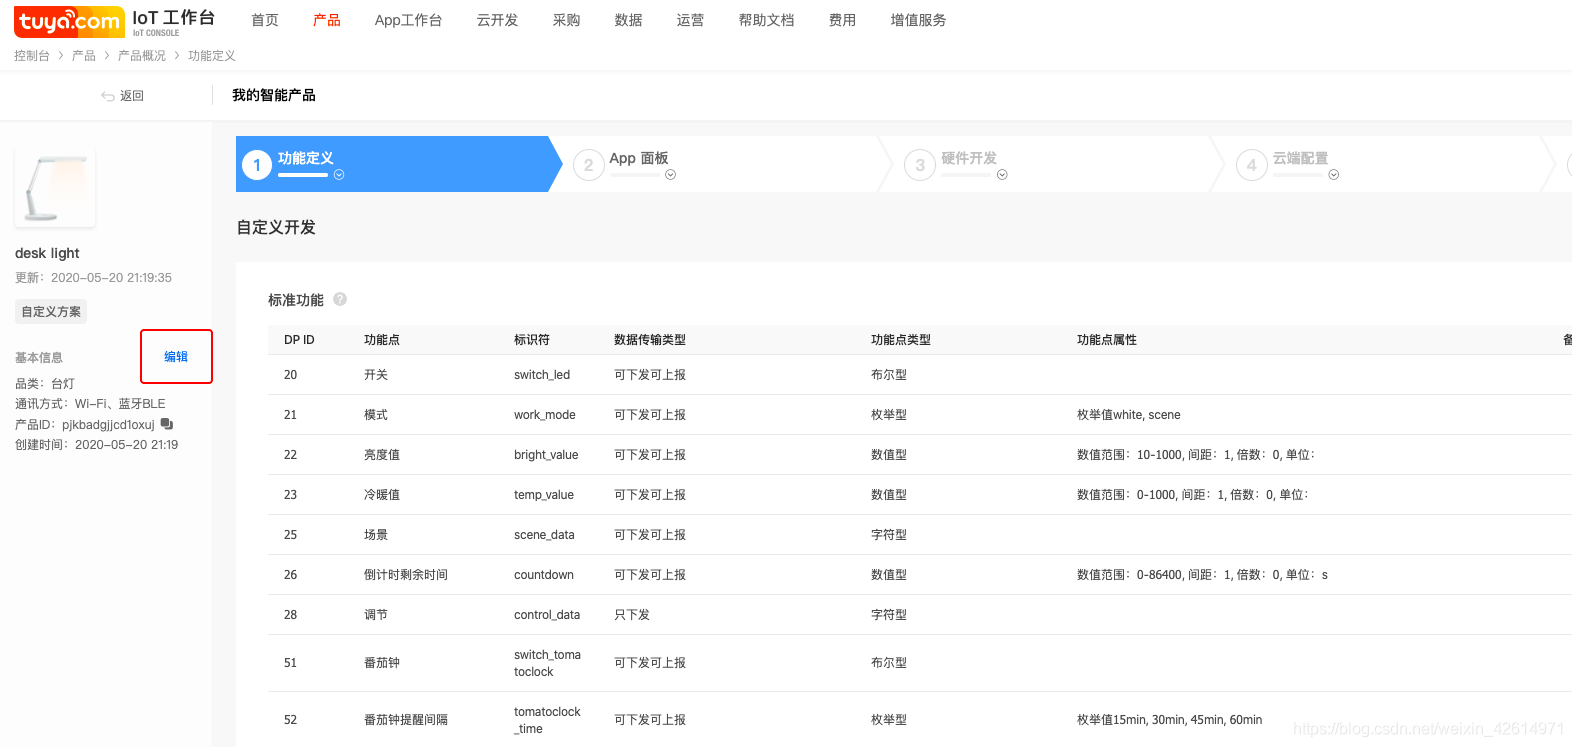Click the 功能点类型 column header

[901, 340]
